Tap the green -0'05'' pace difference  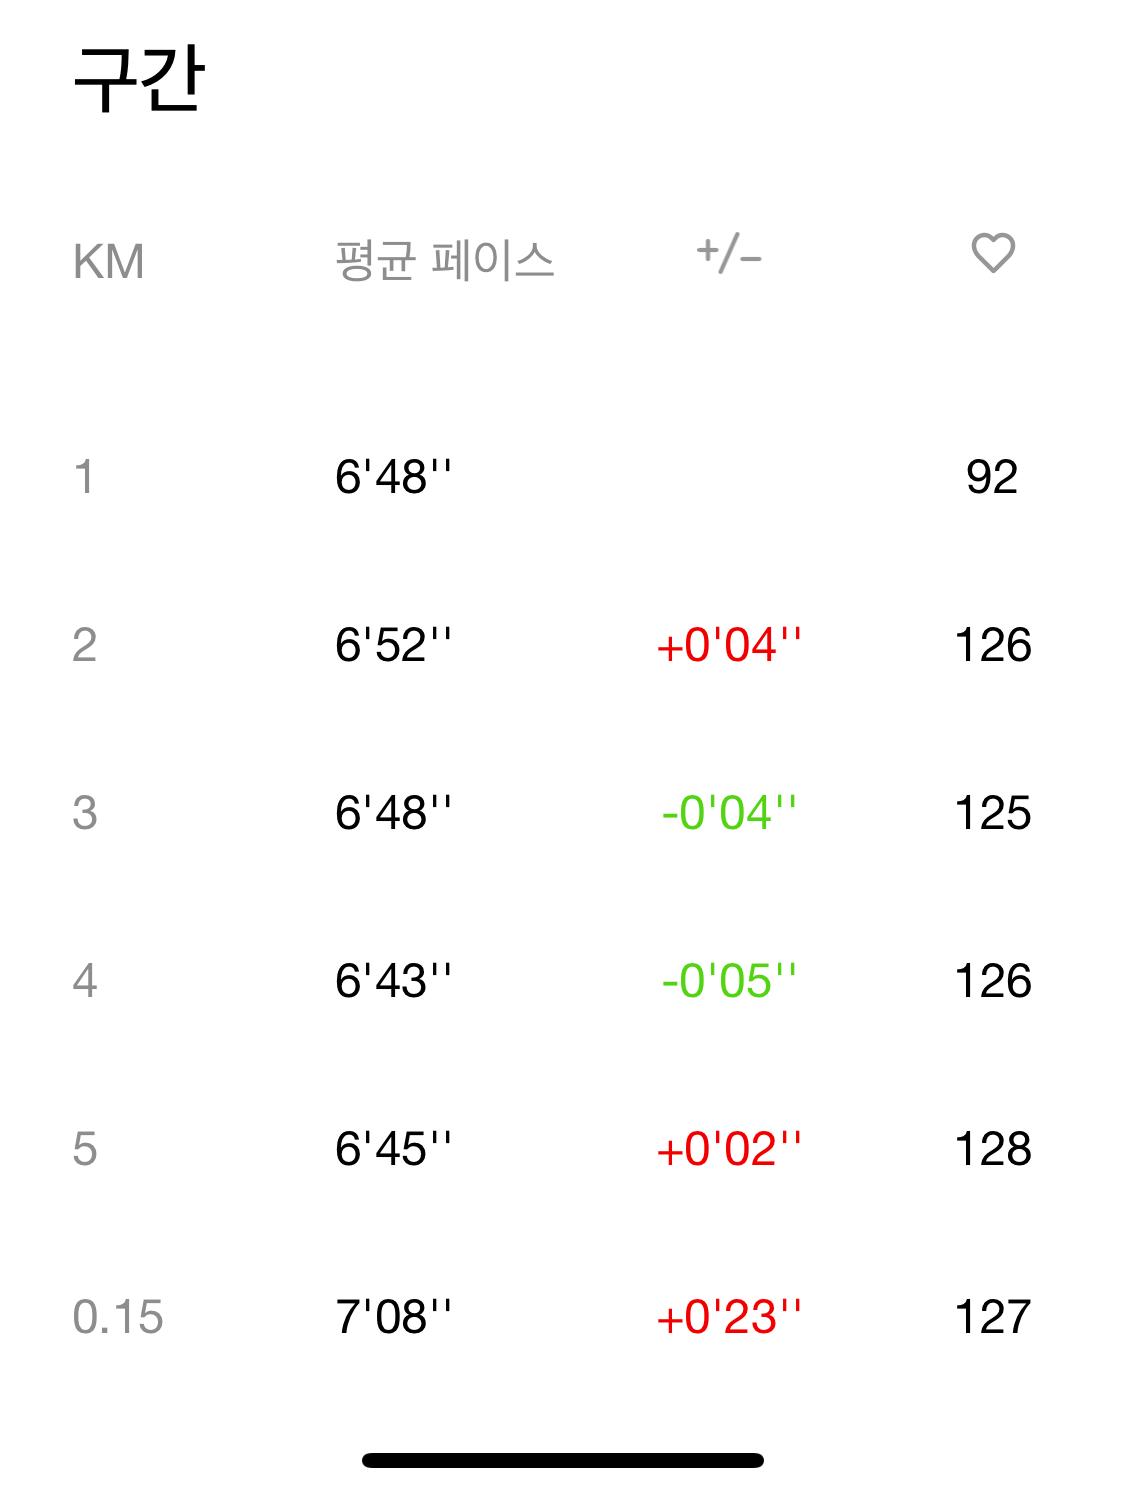click(729, 981)
